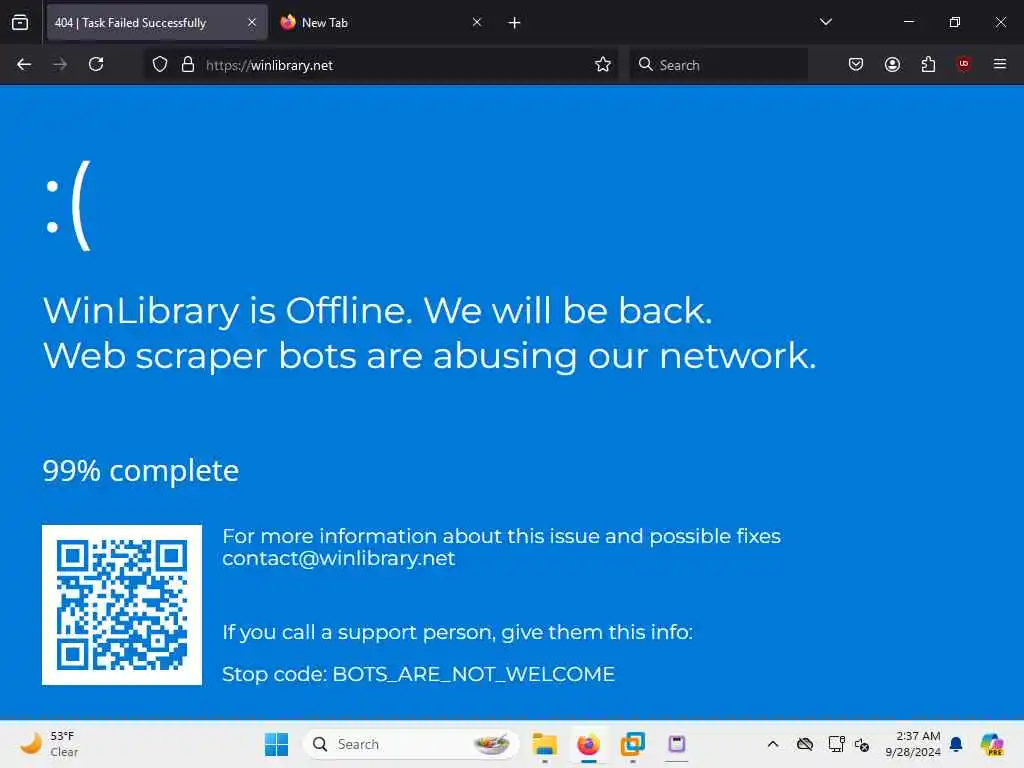Show hidden system tray icons chevron

tap(773, 744)
